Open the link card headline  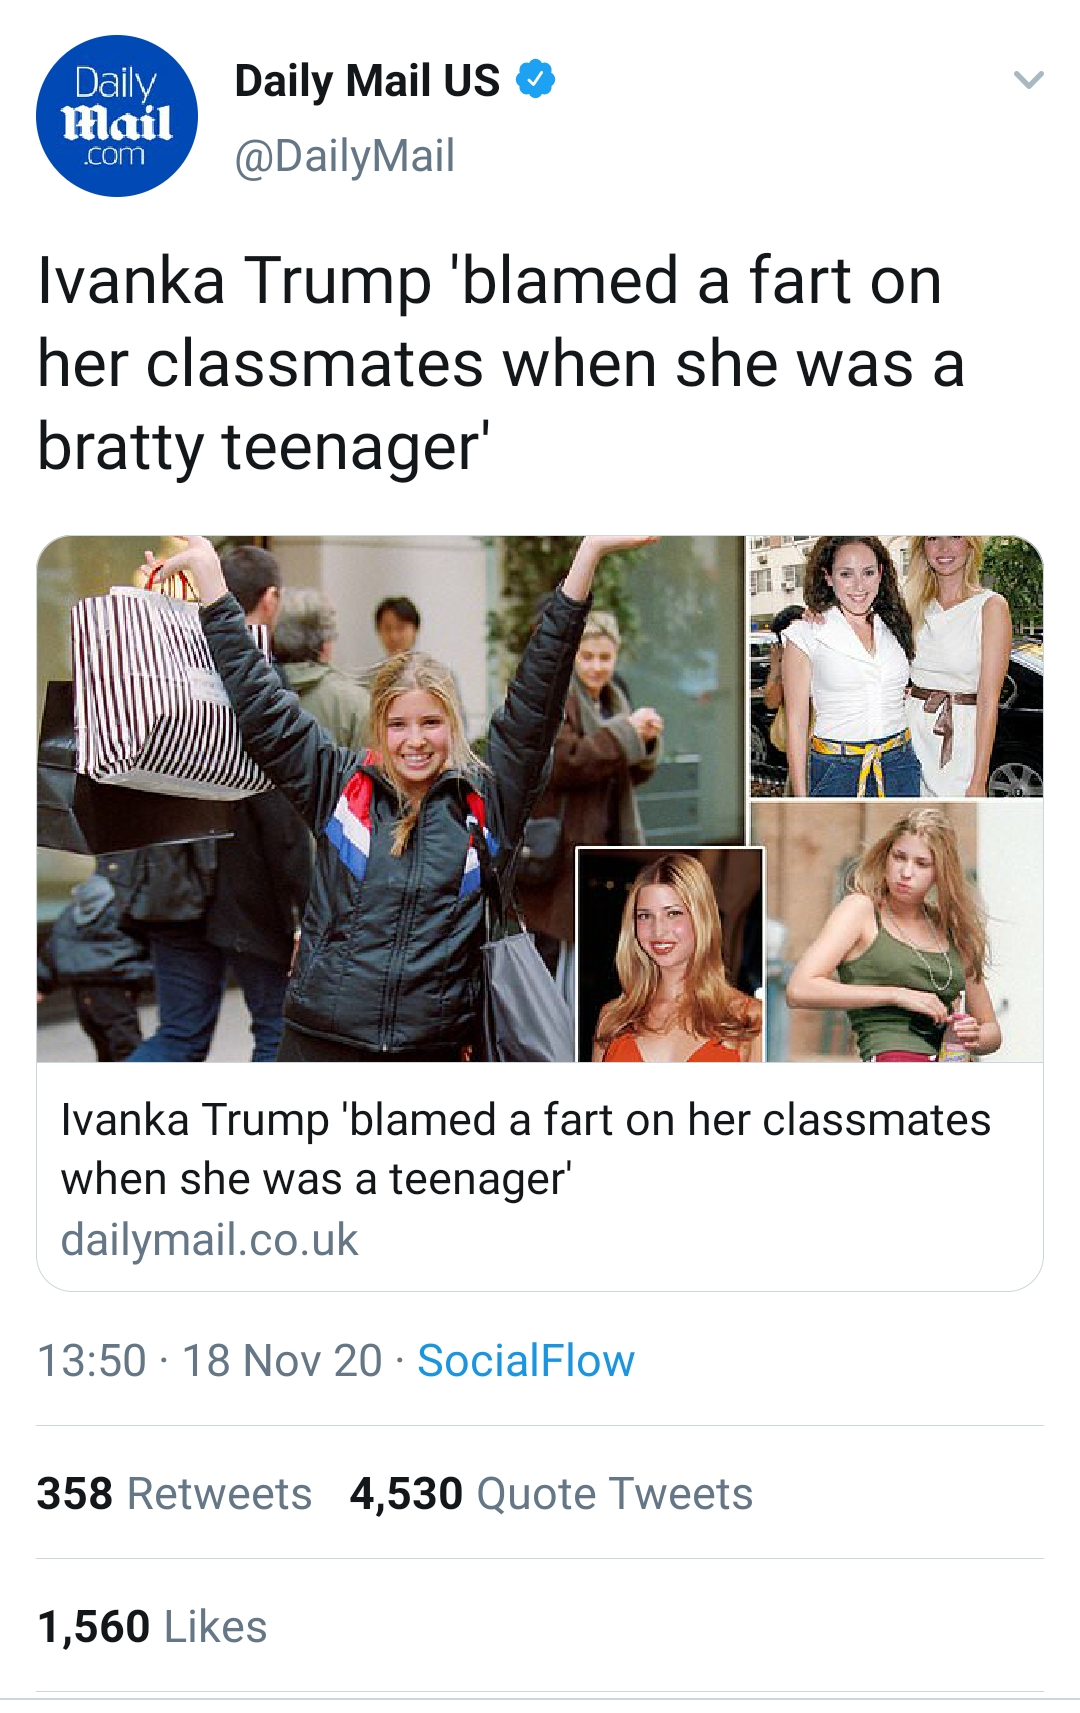coord(525,1149)
